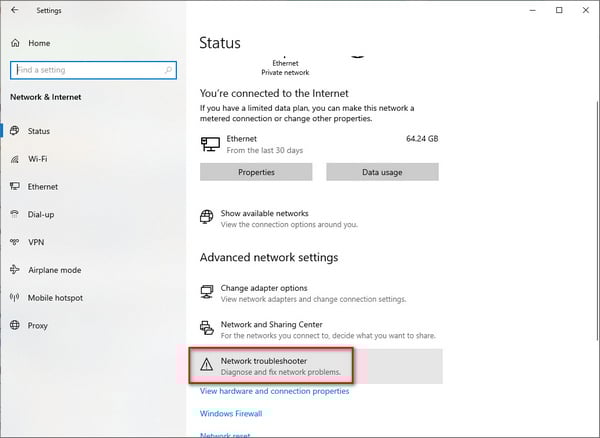Click the Ethernet computer icon beside 64.24 GB
This screenshot has width=600, height=438.
click(x=210, y=144)
